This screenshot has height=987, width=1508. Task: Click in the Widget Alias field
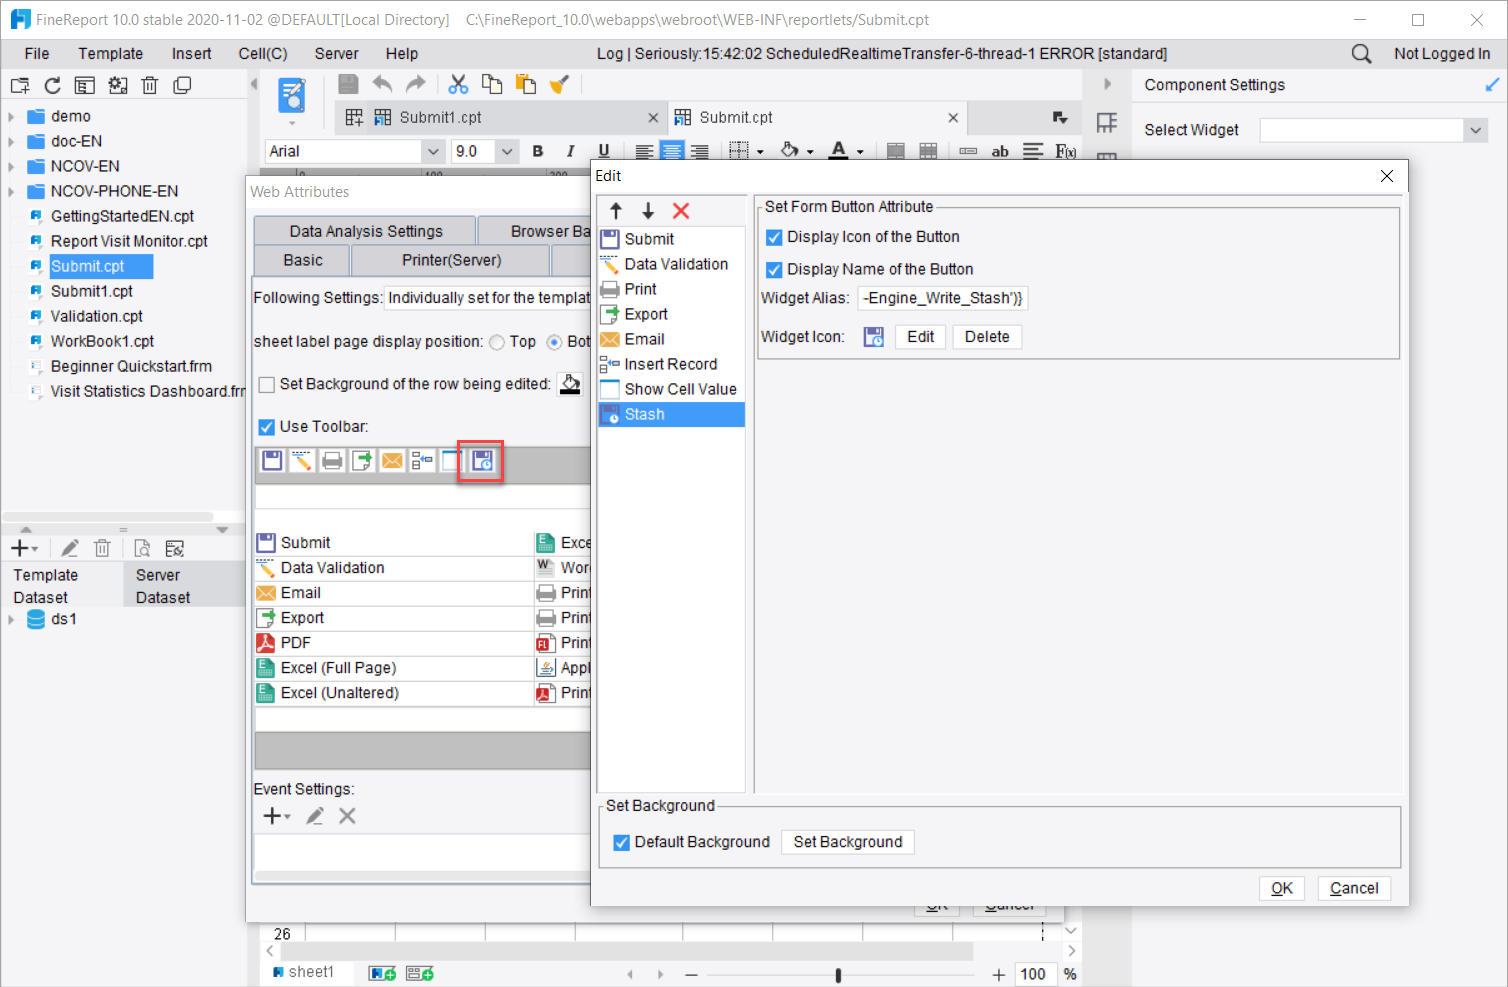942,298
